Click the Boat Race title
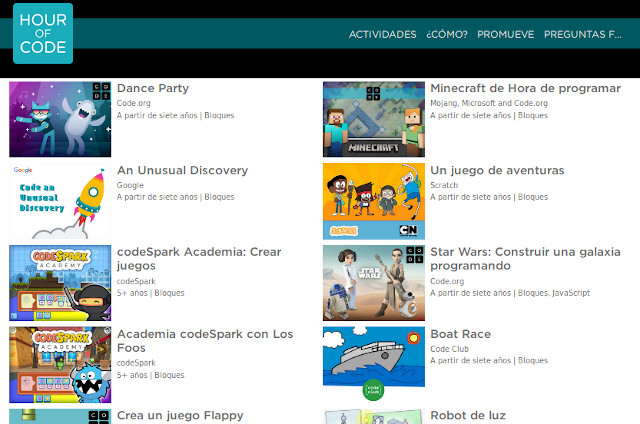This screenshot has height=424, width=640. click(460, 334)
